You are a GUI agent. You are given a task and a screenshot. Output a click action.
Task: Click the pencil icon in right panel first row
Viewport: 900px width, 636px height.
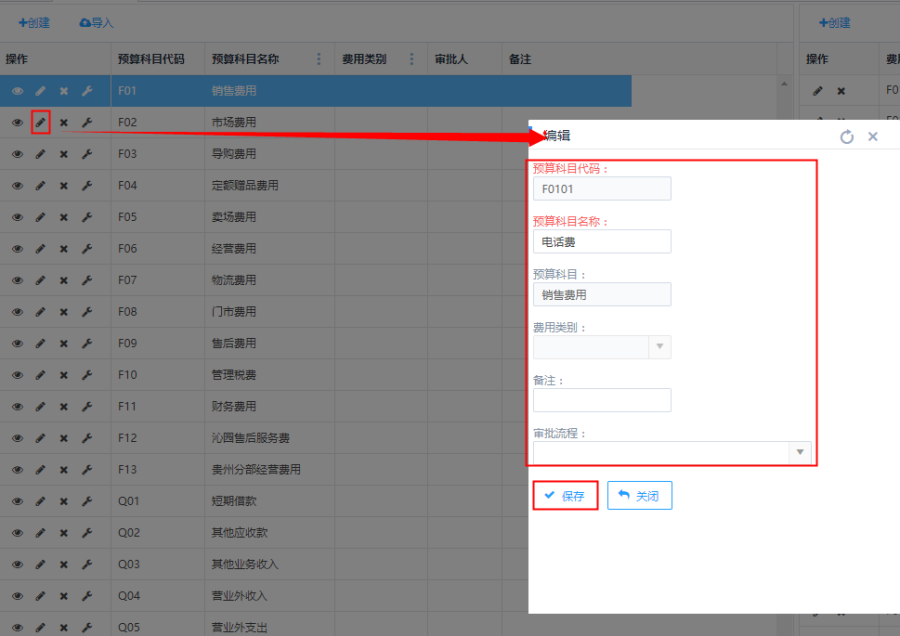tap(818, 91)
